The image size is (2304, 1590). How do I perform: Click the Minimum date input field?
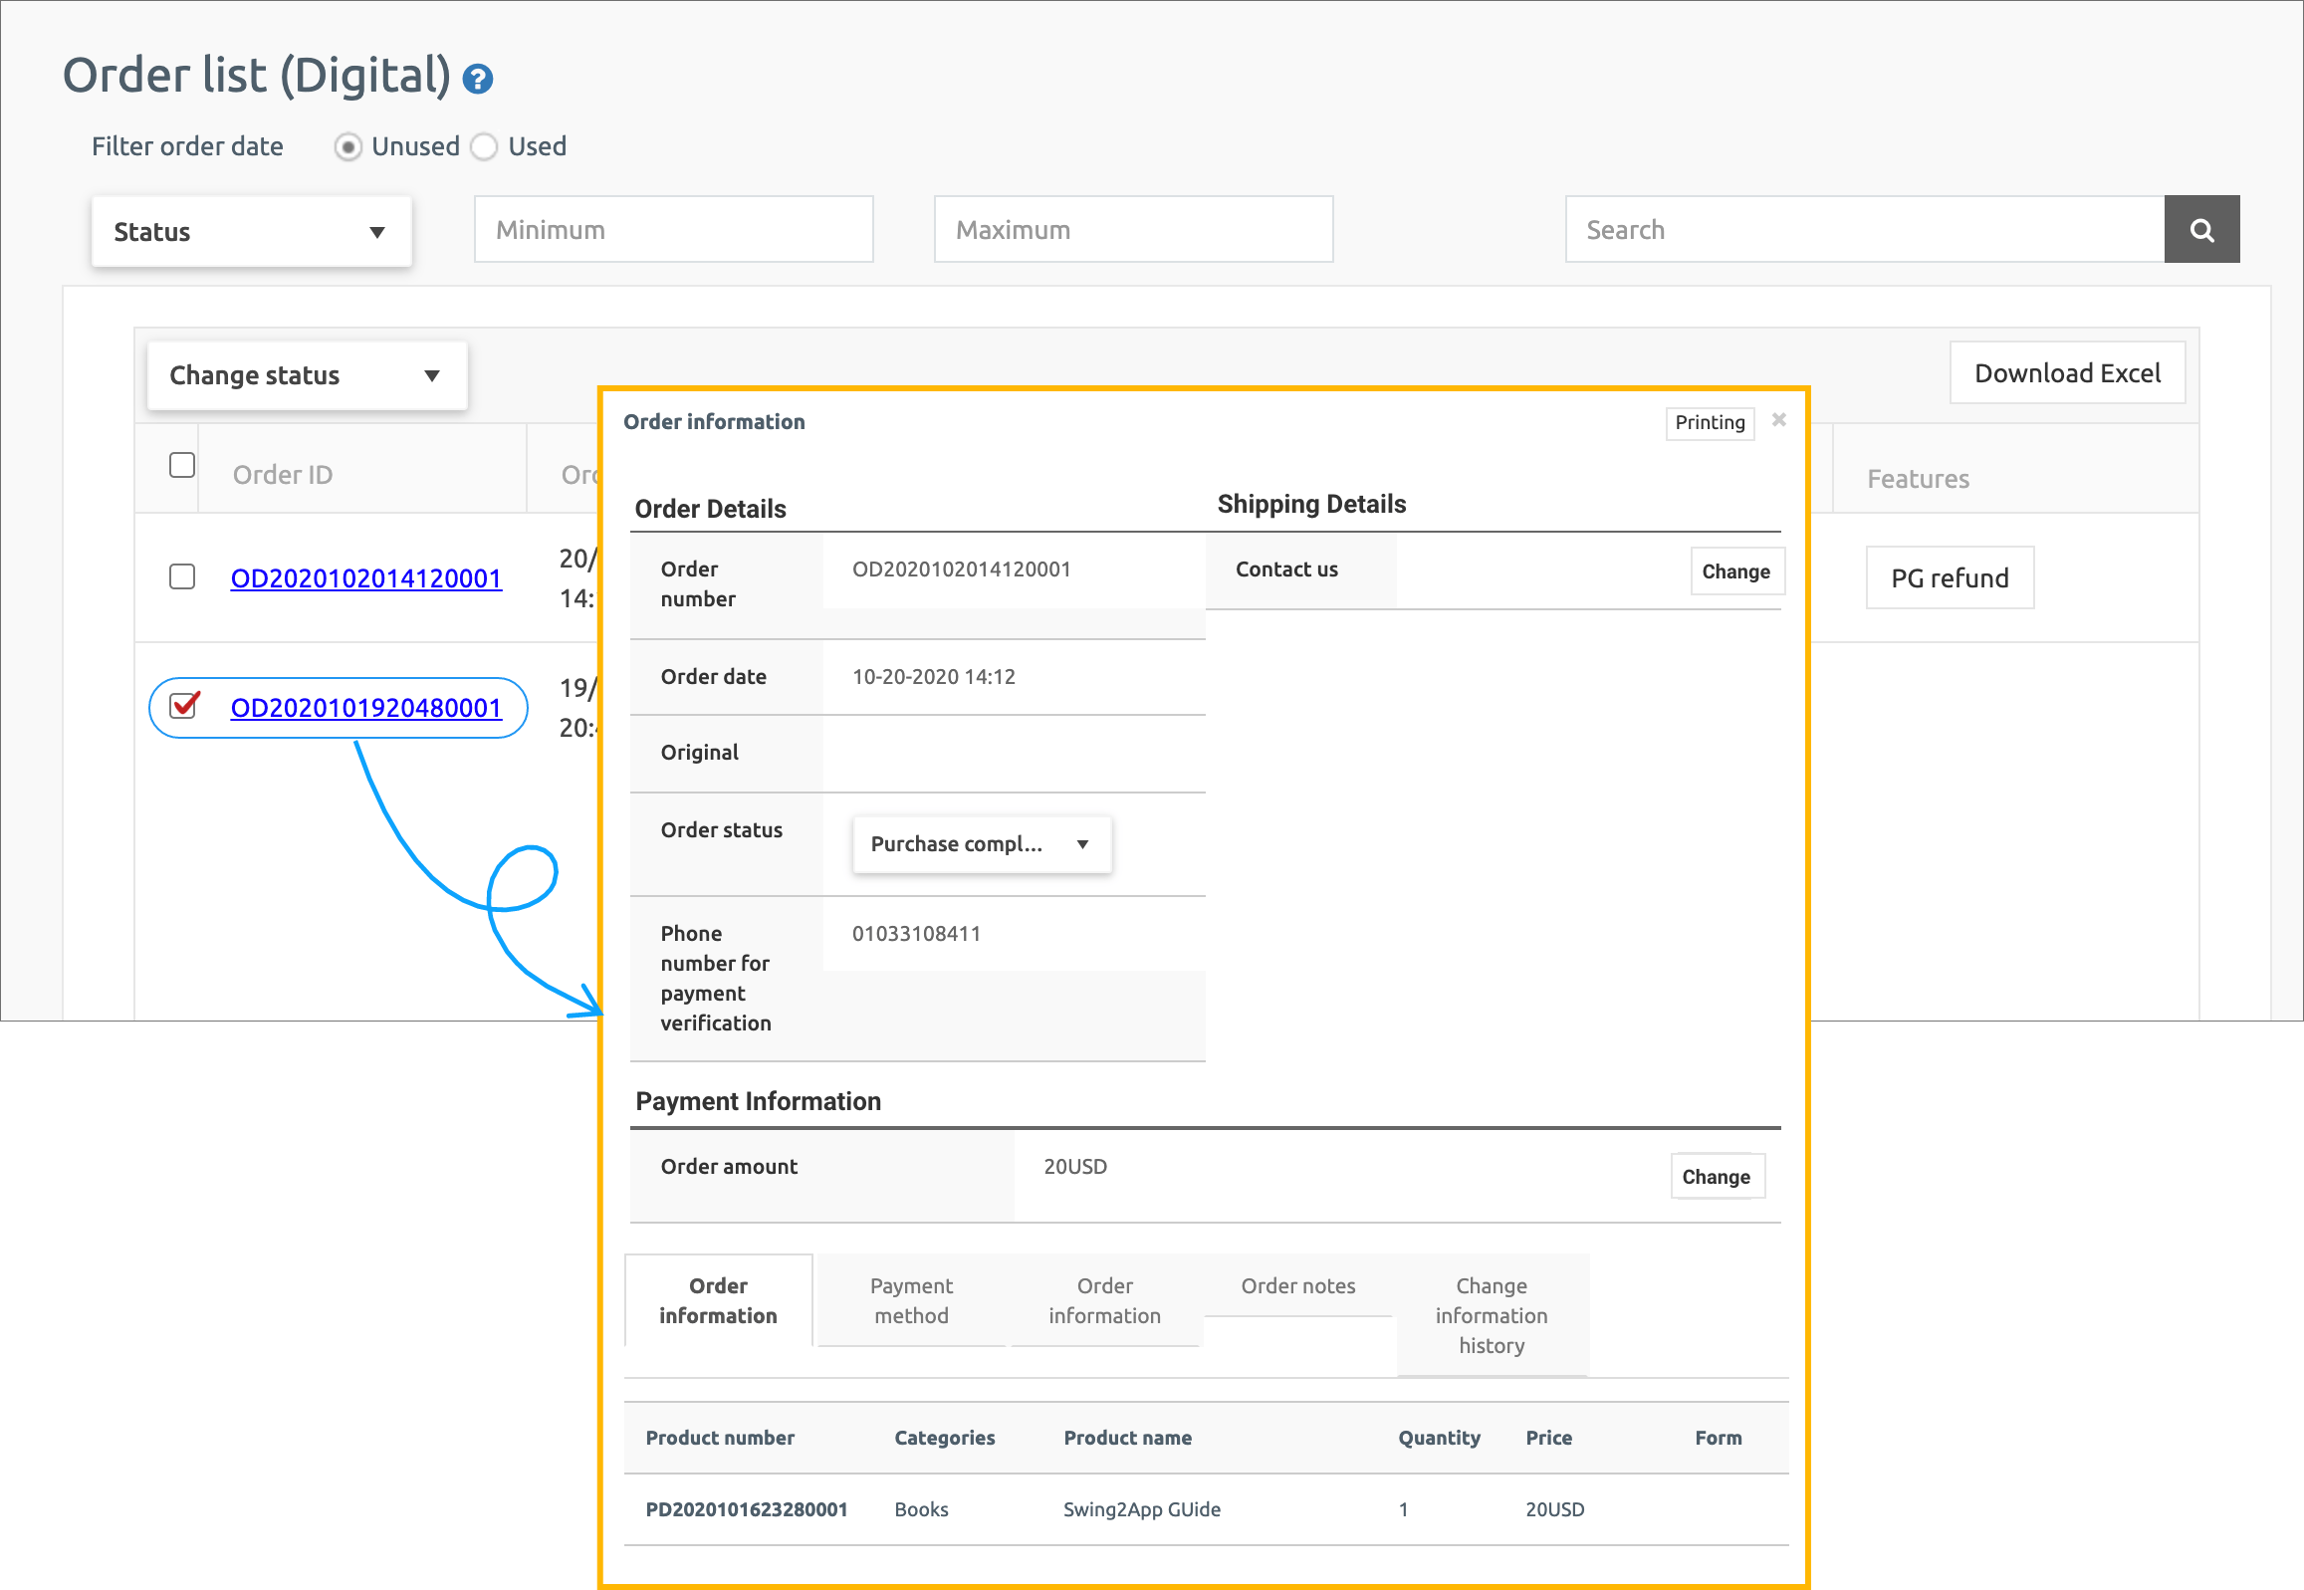click(673, 230)
